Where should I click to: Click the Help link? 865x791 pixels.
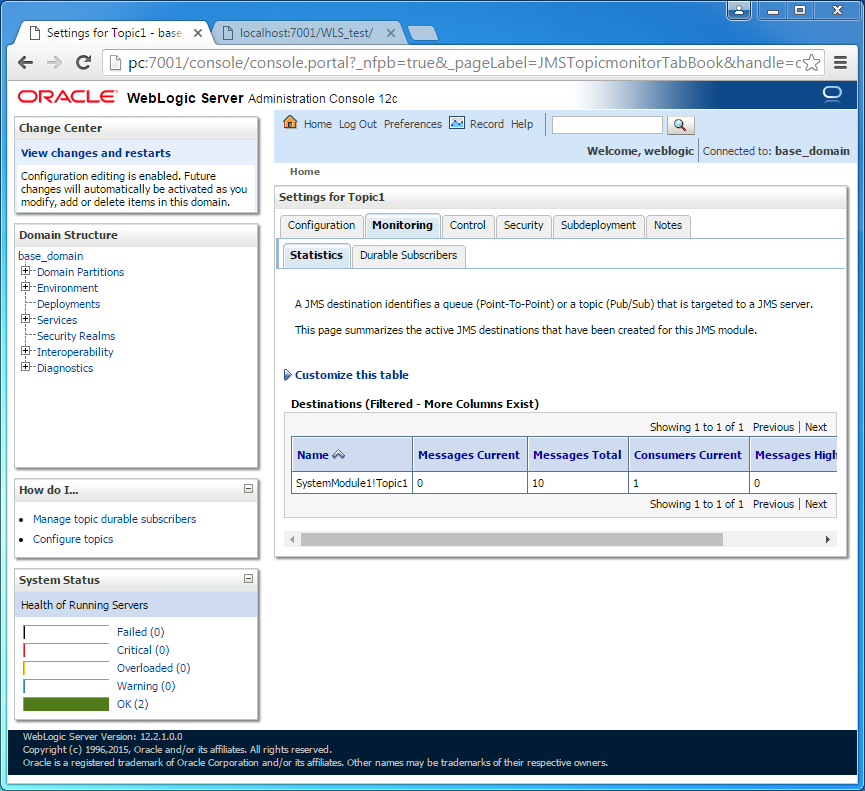522,124
